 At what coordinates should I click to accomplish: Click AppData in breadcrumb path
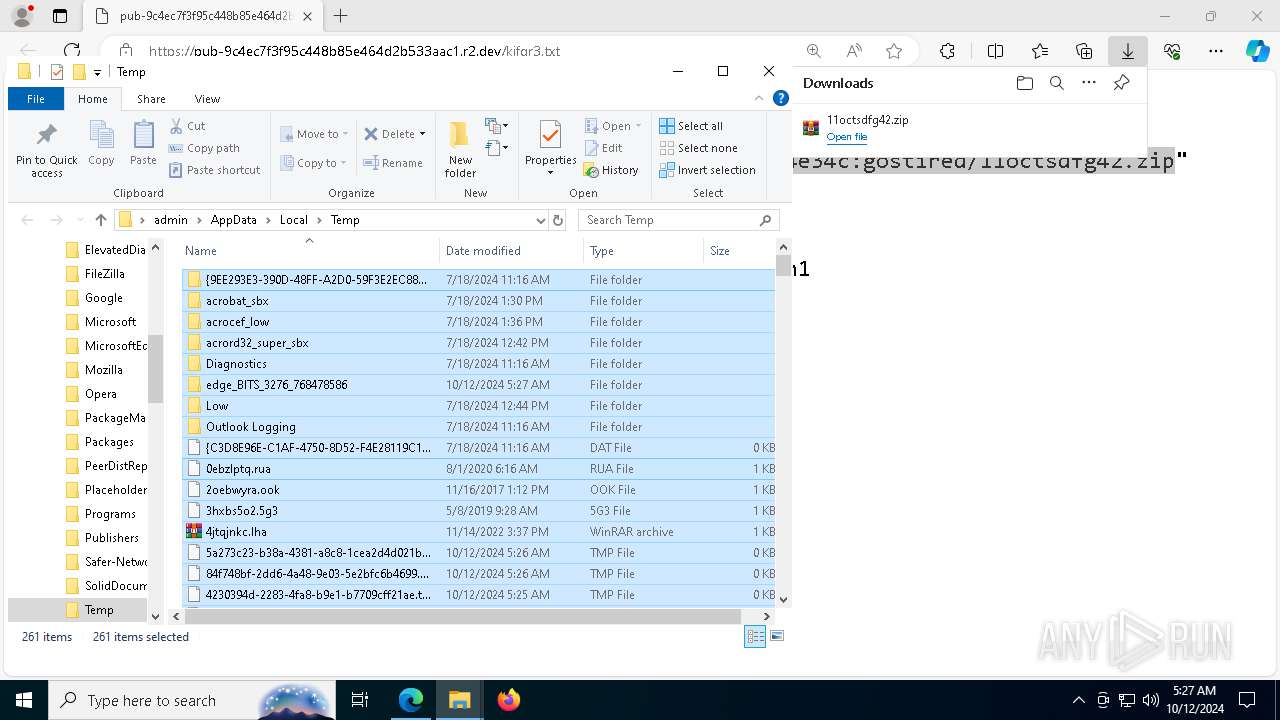click(233, 220)
